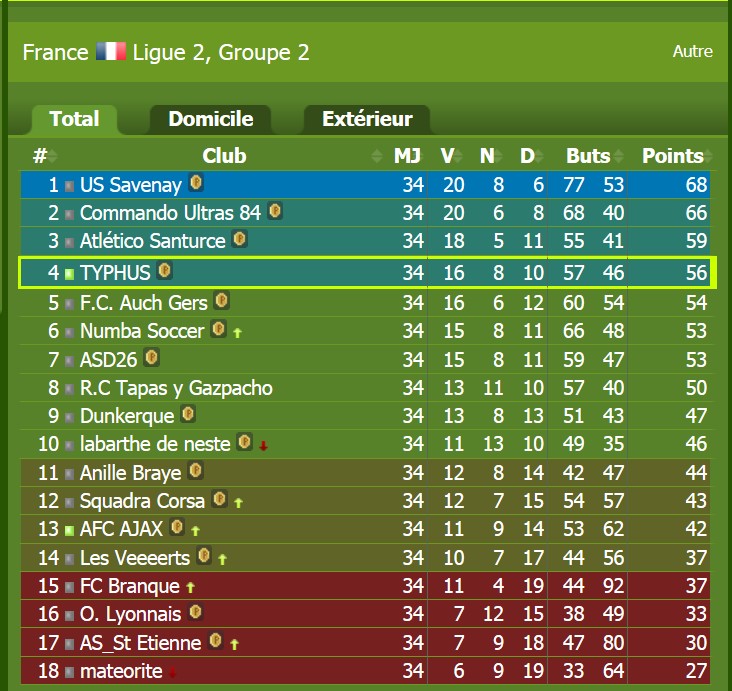Image resolution: width=732 pixels, height=691 pixels.
Task: Click the French flag icon in the header
Action: pyautogui.click(x=111, y=51)
